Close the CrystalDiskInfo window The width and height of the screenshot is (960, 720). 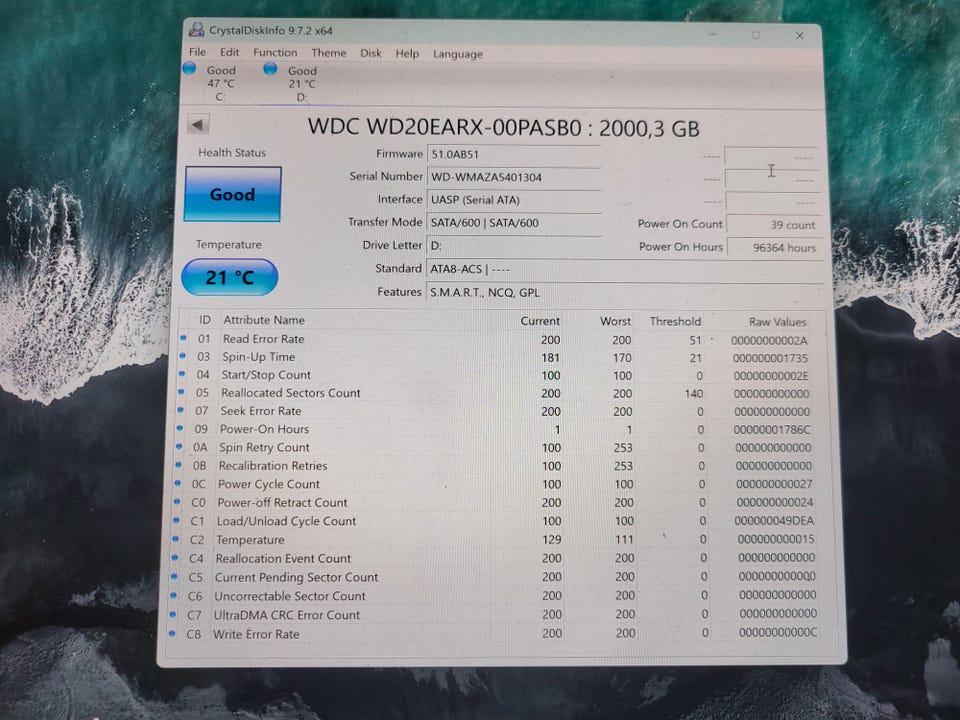tap(799, 36)
